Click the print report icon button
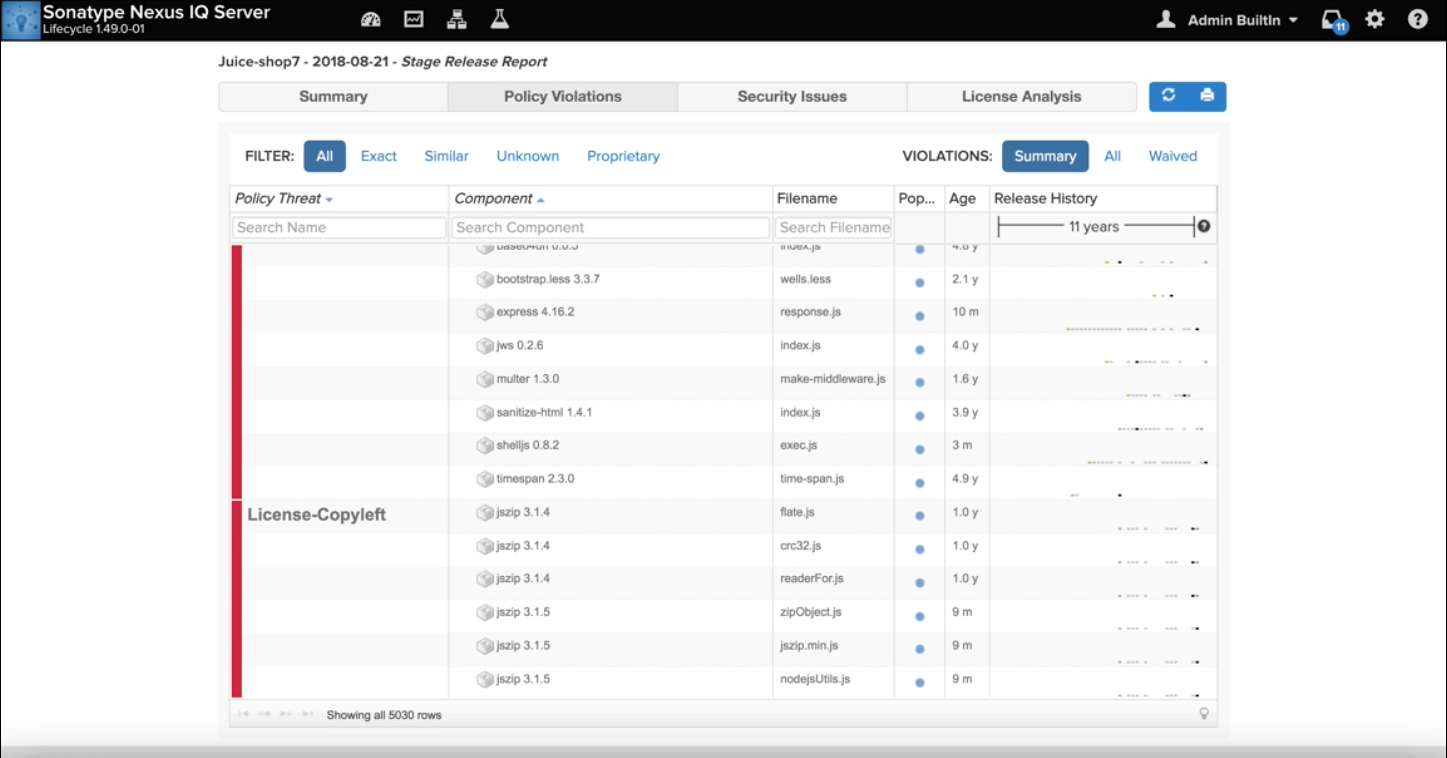The image size is (1447, 758). 1207,96
